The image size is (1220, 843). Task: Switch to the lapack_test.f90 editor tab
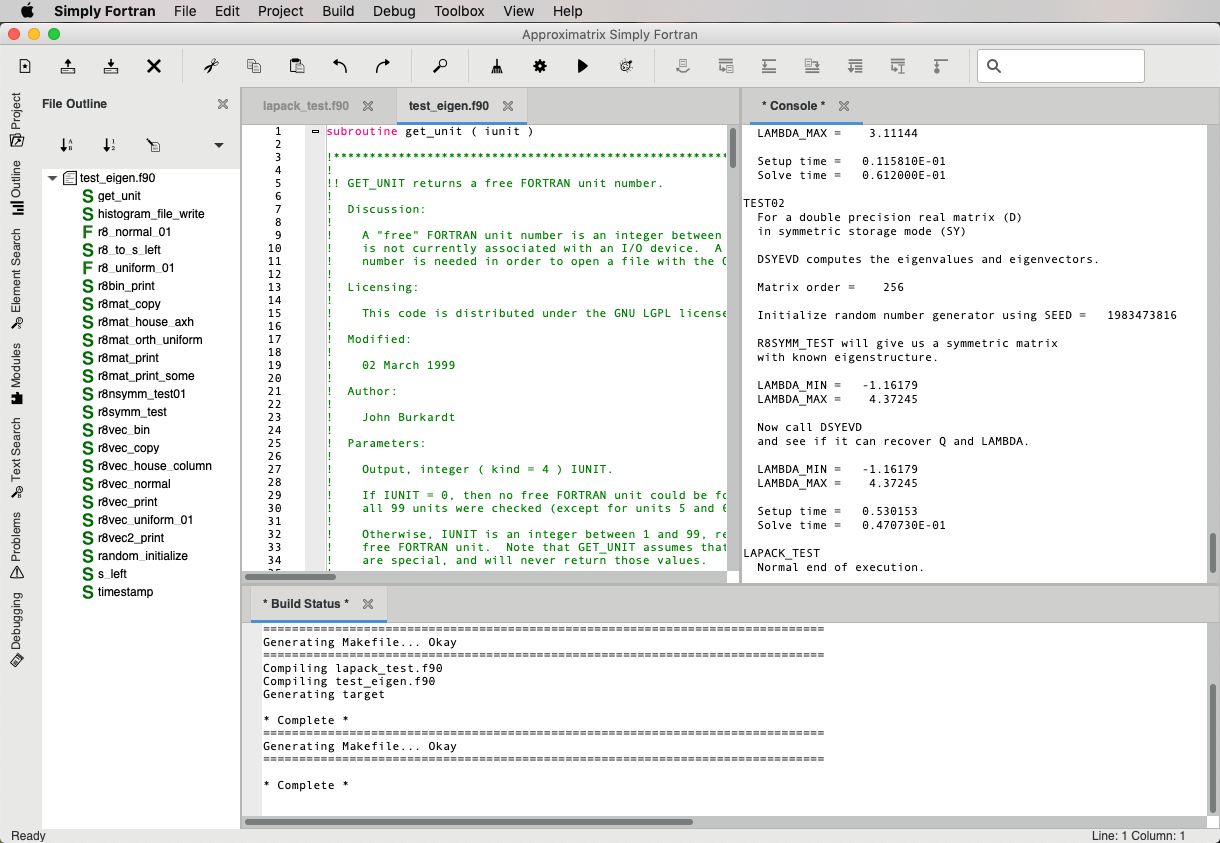tap(306, 106)
